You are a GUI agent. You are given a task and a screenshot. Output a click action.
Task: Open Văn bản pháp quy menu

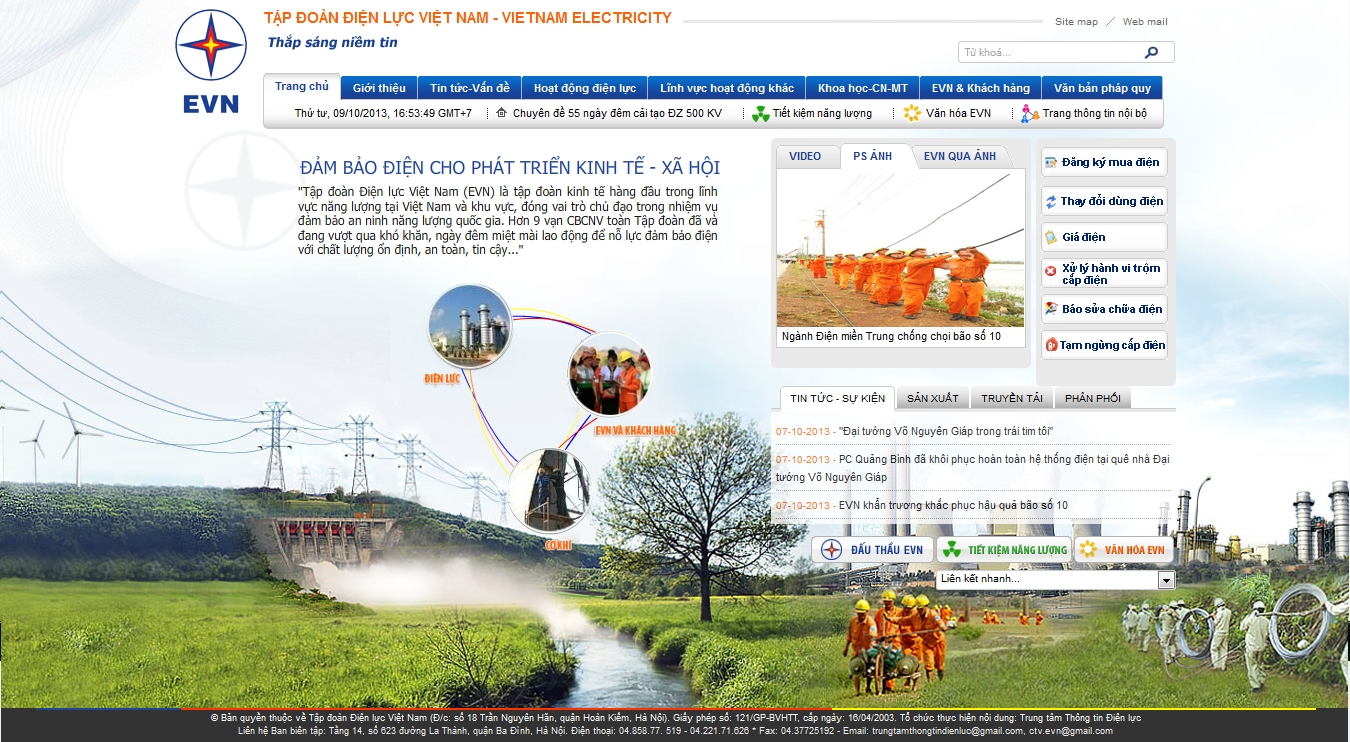(1102, 88)
